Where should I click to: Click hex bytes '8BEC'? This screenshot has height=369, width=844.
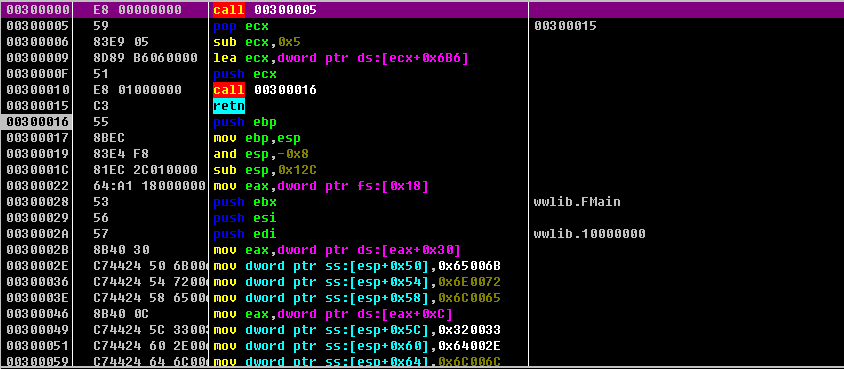pos(109,138)
